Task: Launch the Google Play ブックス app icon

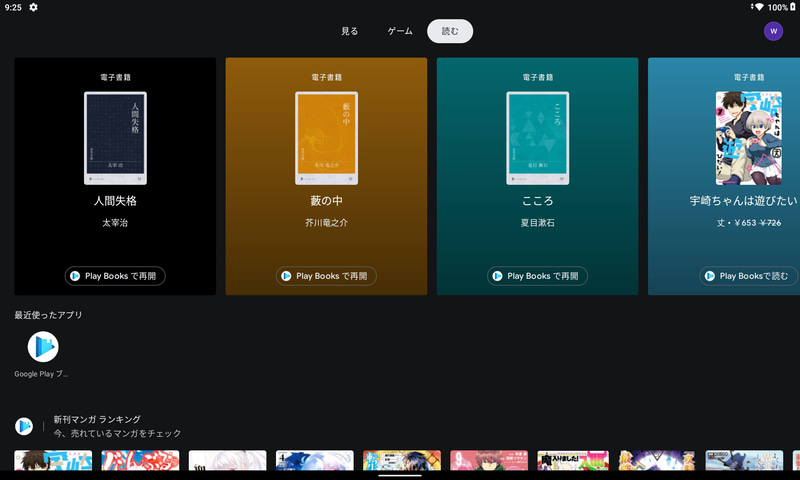Action: (43, 347)
